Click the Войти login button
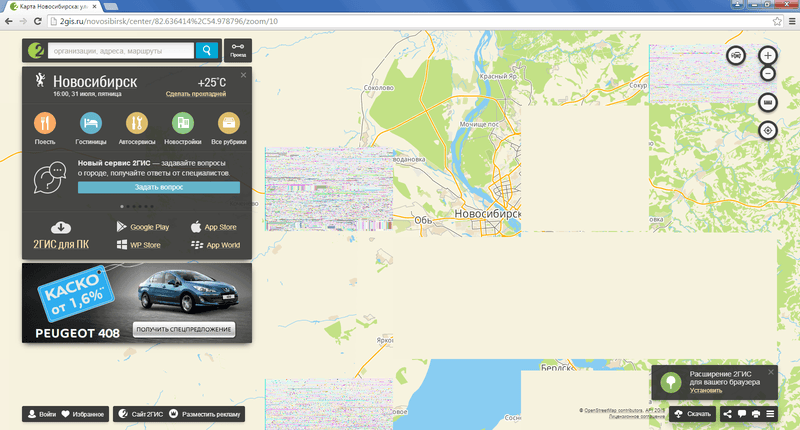Viewport: 800px width, 430px height. coord(40,413)
